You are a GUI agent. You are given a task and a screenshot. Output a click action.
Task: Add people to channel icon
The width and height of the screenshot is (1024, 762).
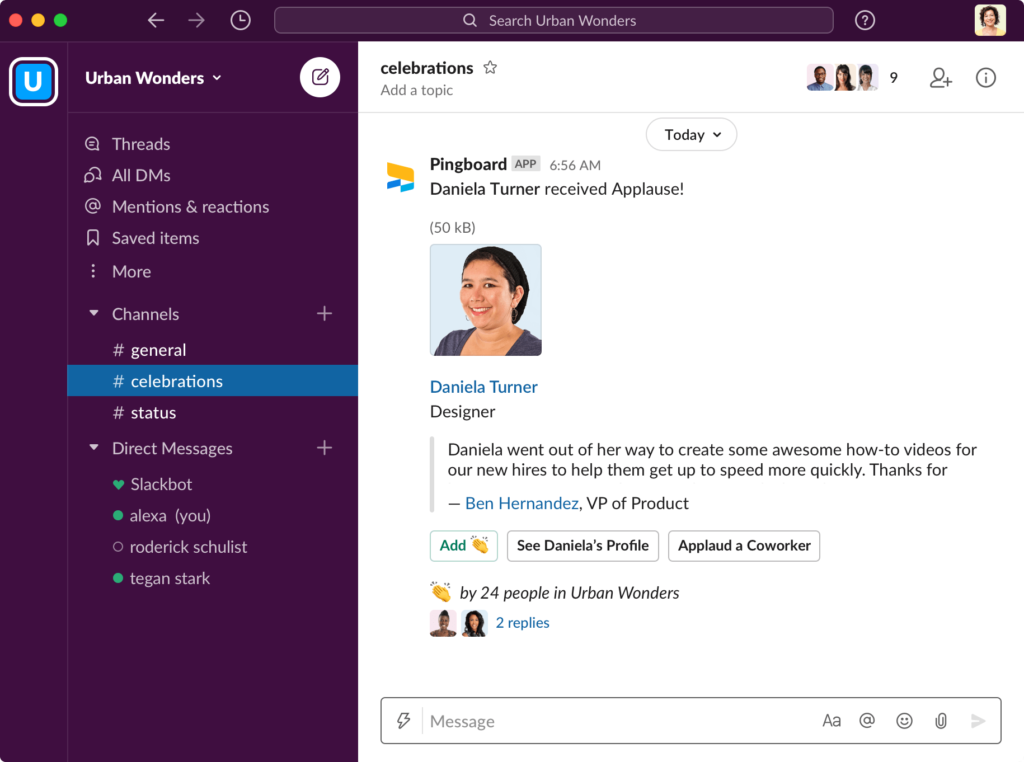pyautogui.click(x=940, y=78)
